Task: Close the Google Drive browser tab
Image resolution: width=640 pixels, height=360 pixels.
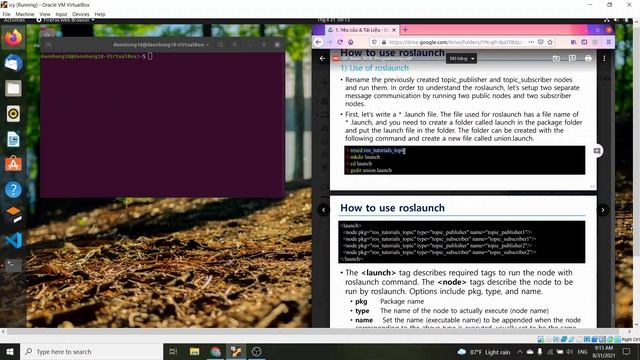Action: pyautogui.click(x=394, y=30)
